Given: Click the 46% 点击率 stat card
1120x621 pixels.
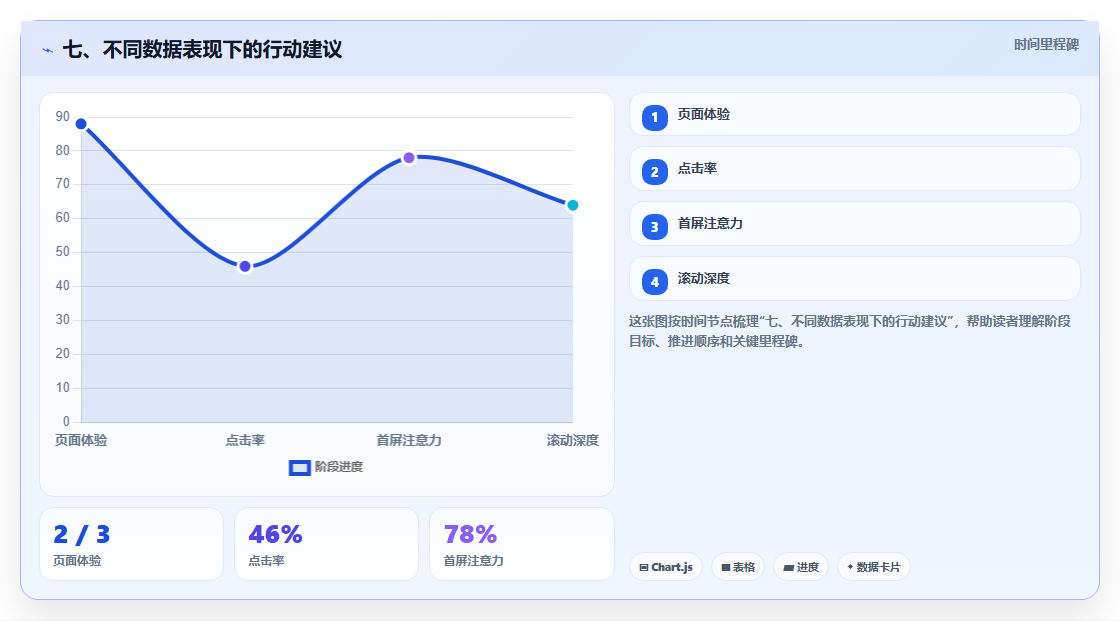Looking at the screenshot, I should coord(326,545).
